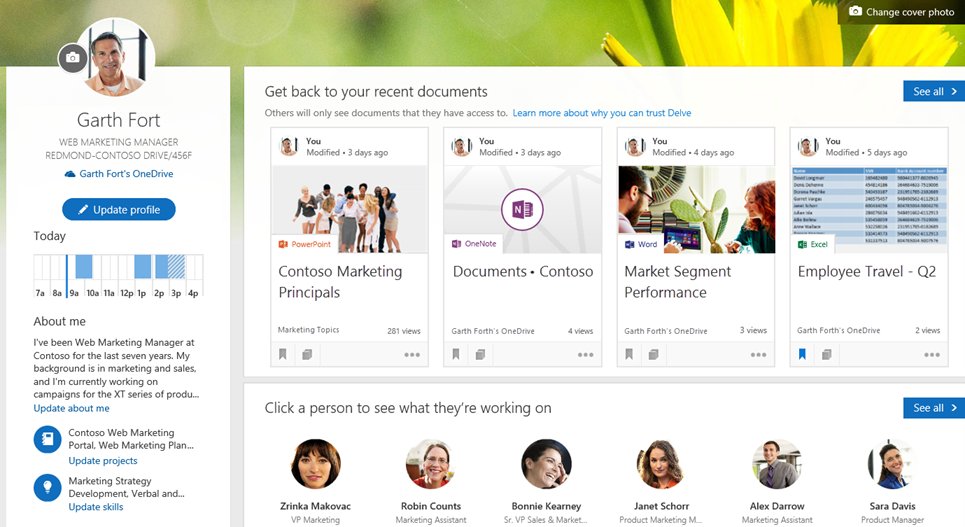Click the add-to-board icon on Employee Travel Q2
The width and height of the screenshot is (965, 527).
pyautogui.click(x=827, y=354)
